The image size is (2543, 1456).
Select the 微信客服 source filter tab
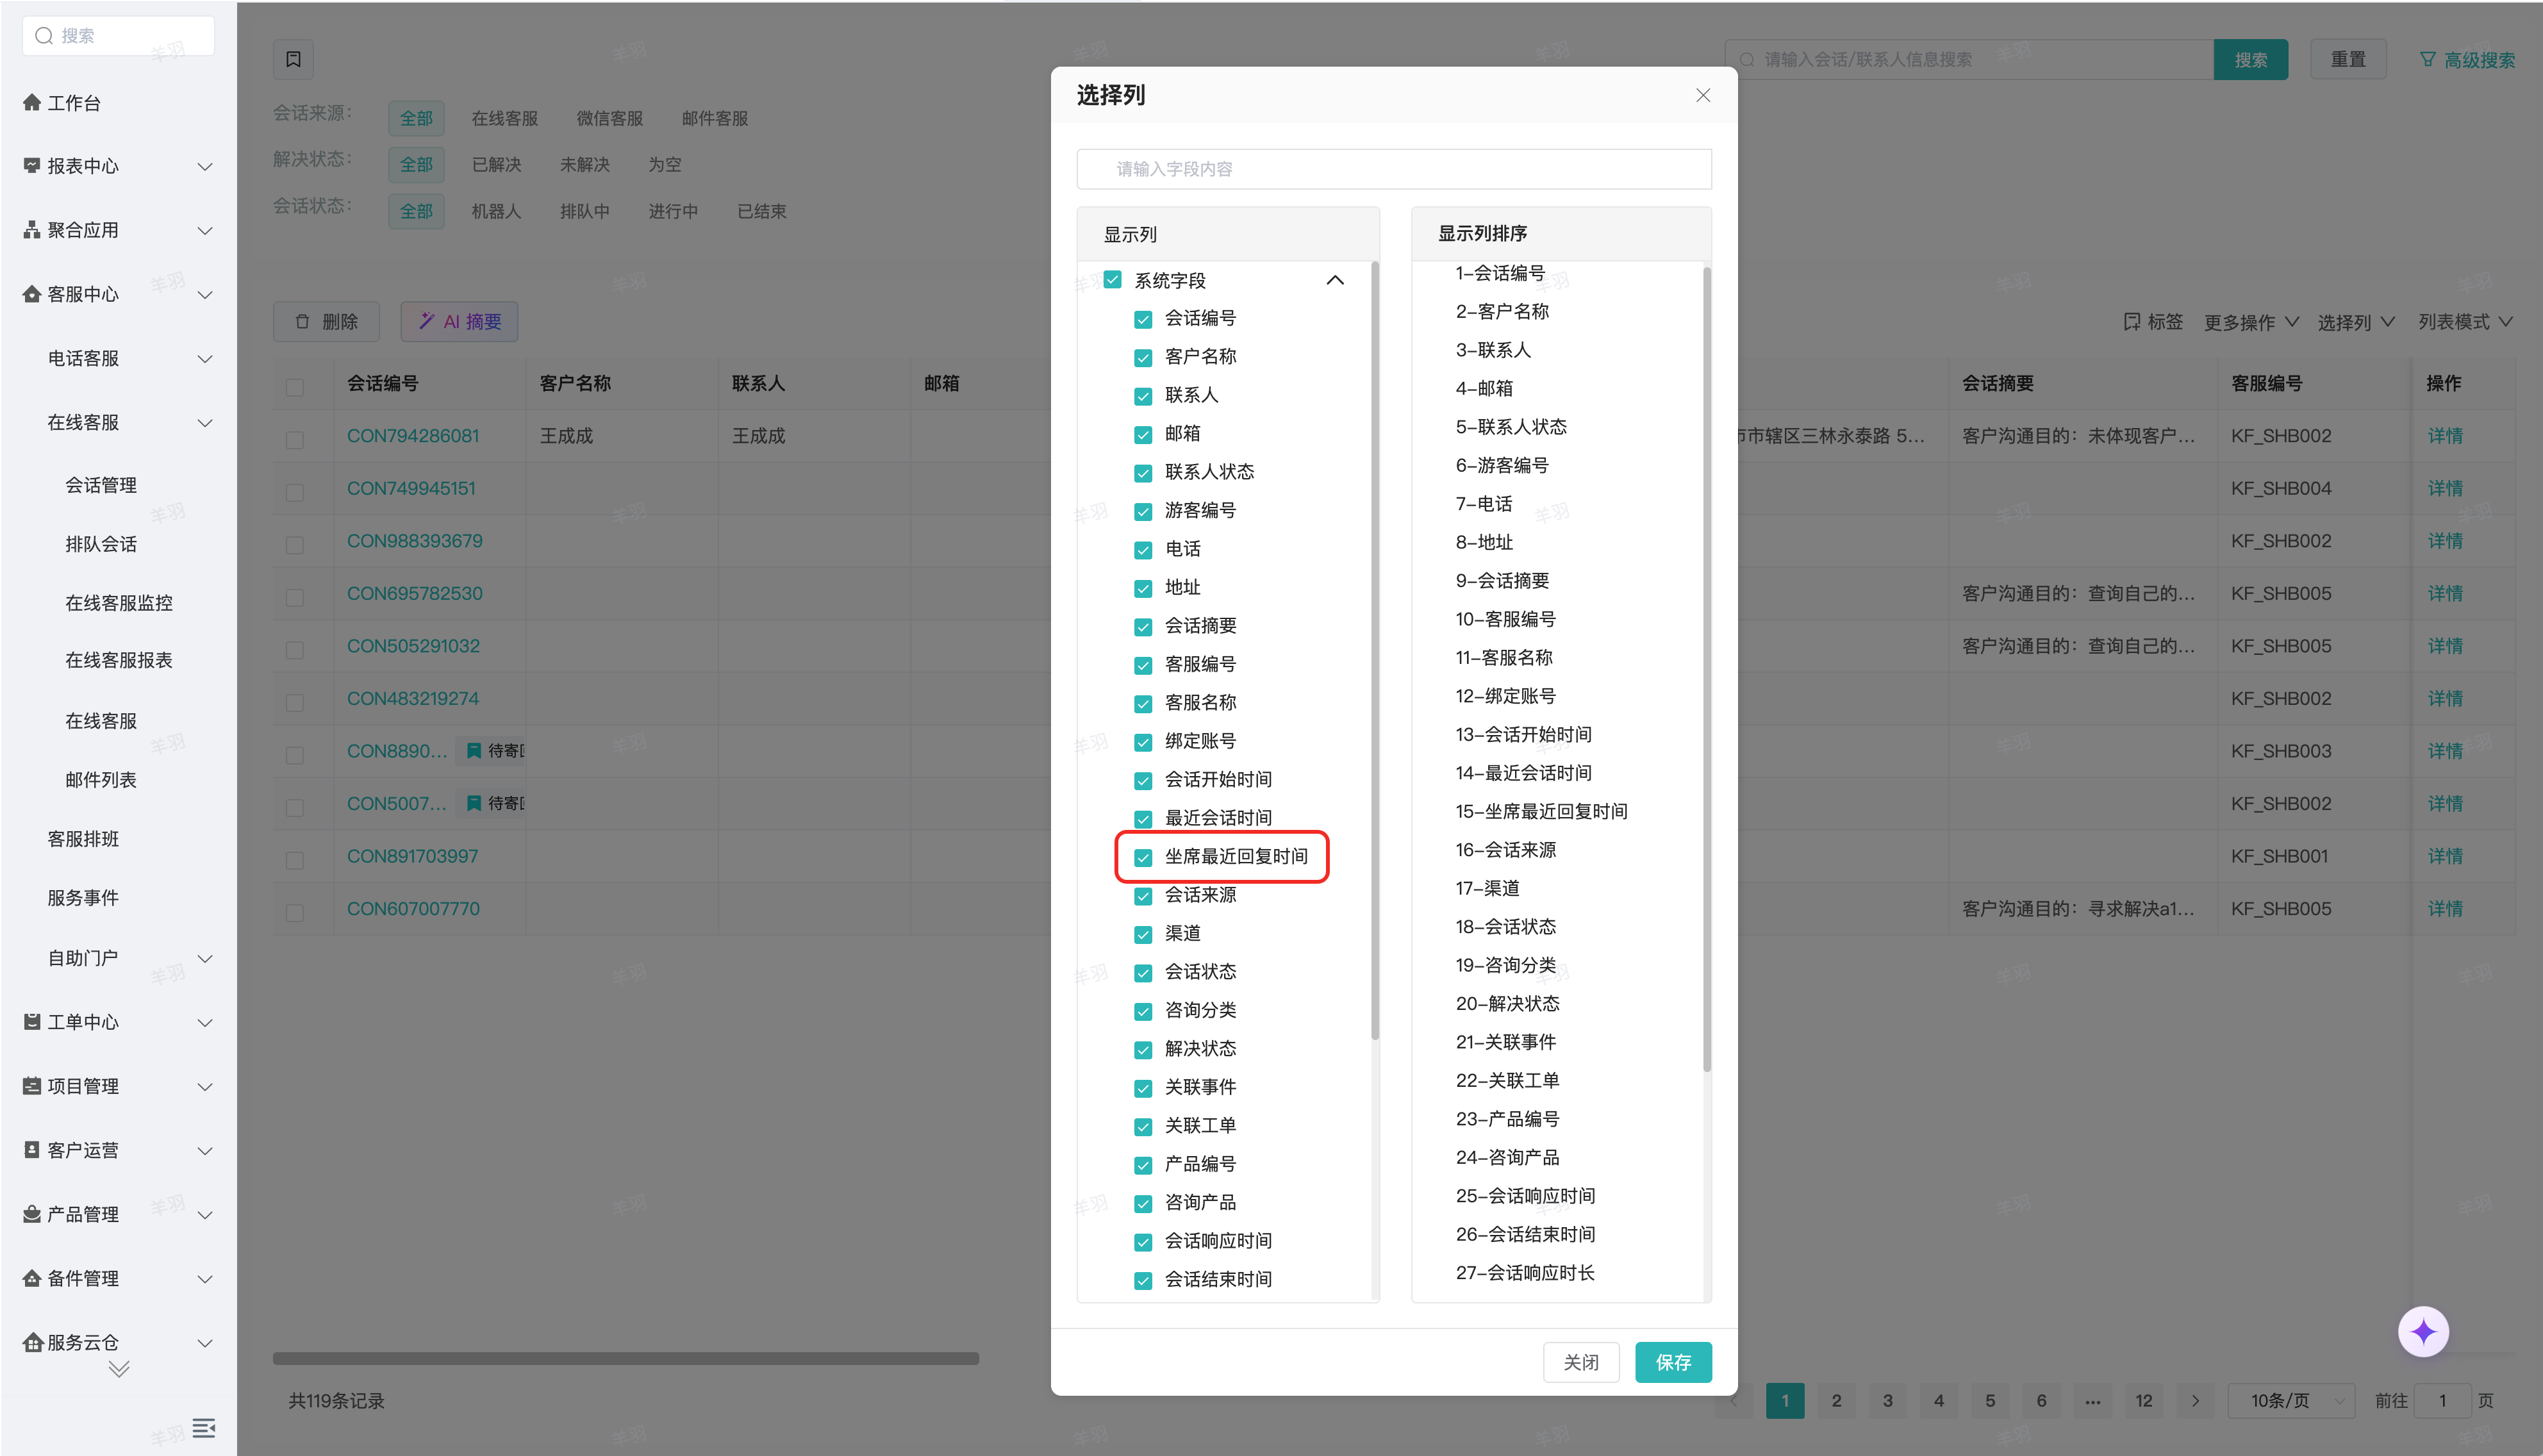click(x=610, y=118)
